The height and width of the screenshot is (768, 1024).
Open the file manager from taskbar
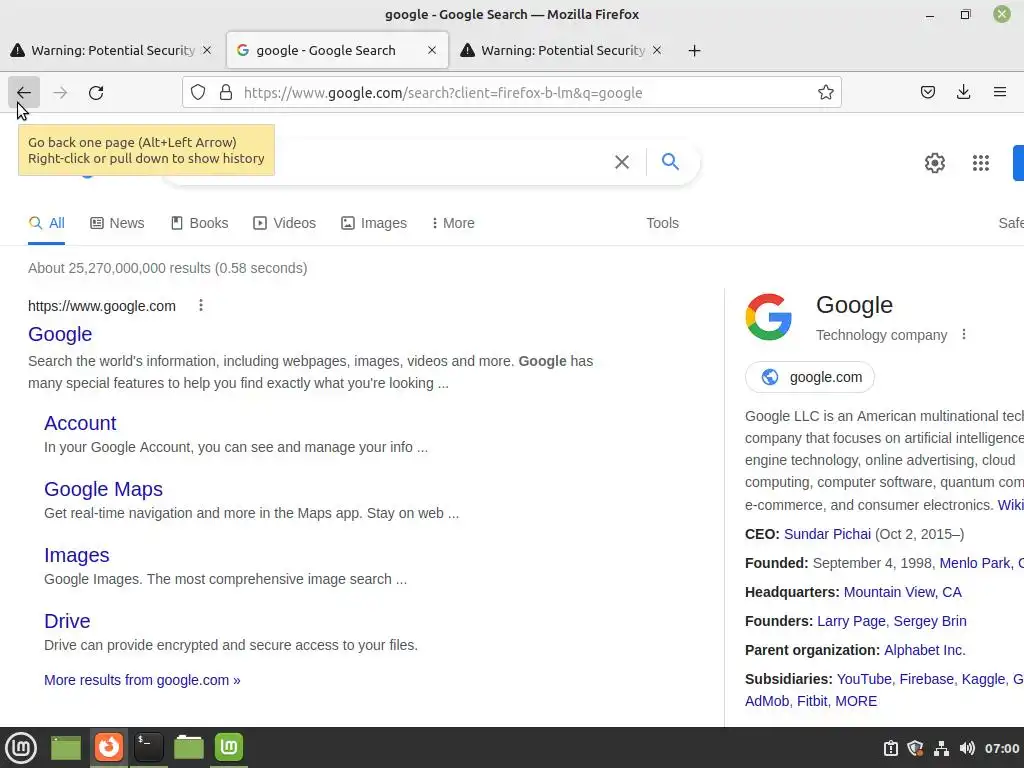coord(189,747)
